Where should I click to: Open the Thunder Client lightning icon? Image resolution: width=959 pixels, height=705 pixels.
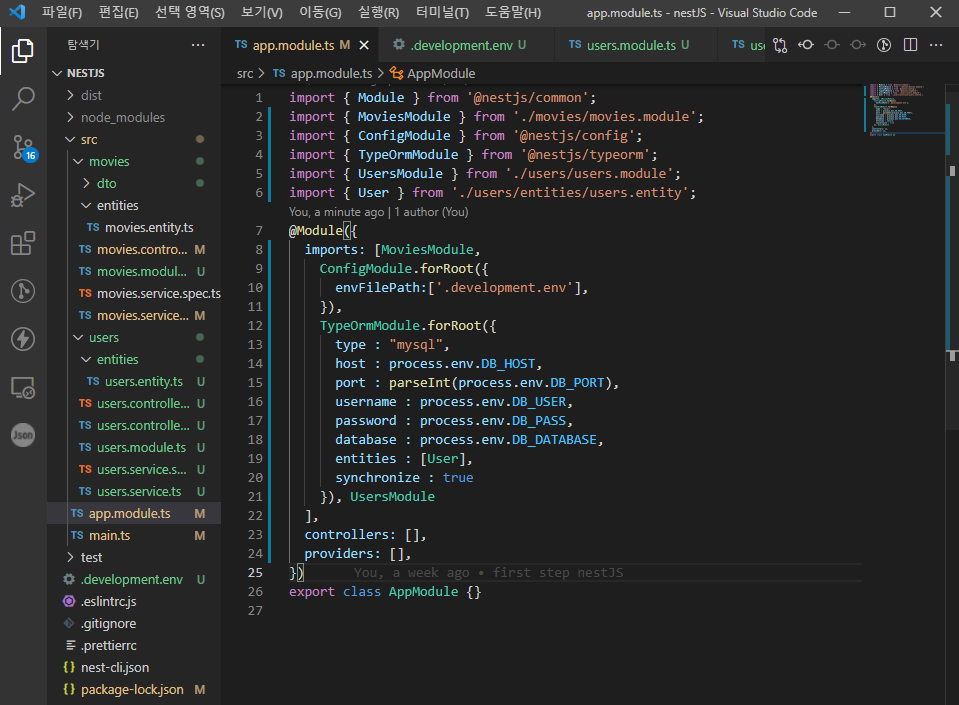coord(23,339)
